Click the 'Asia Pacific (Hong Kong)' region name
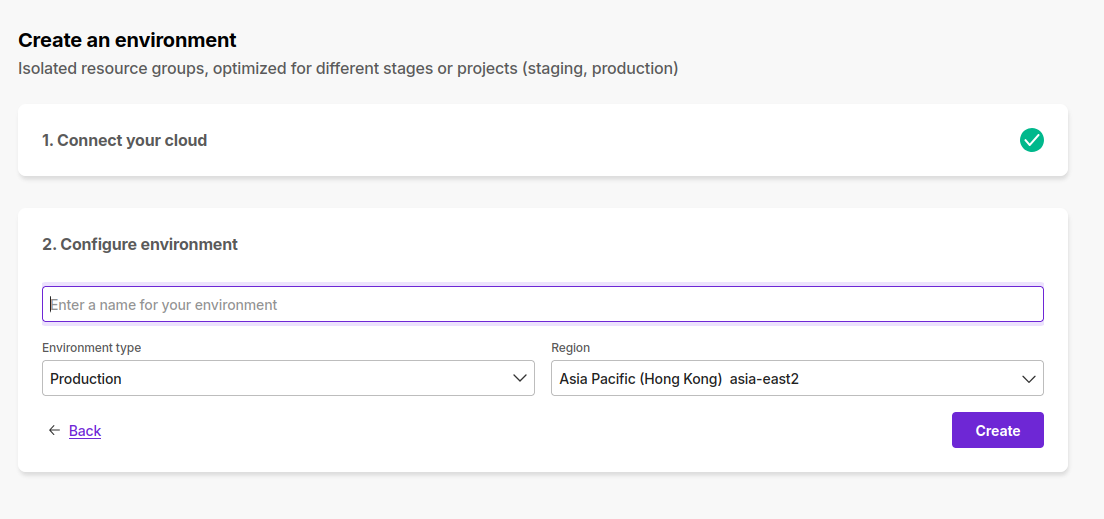The width and height of the screenshot is (1104, 519). coord(641,379)
